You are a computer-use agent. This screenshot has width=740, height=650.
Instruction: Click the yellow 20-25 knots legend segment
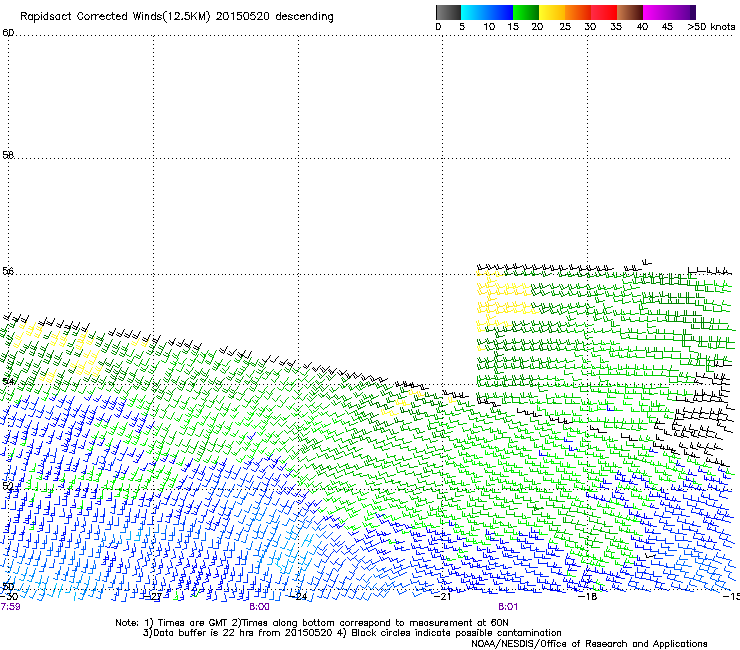(x=552, y=12)
